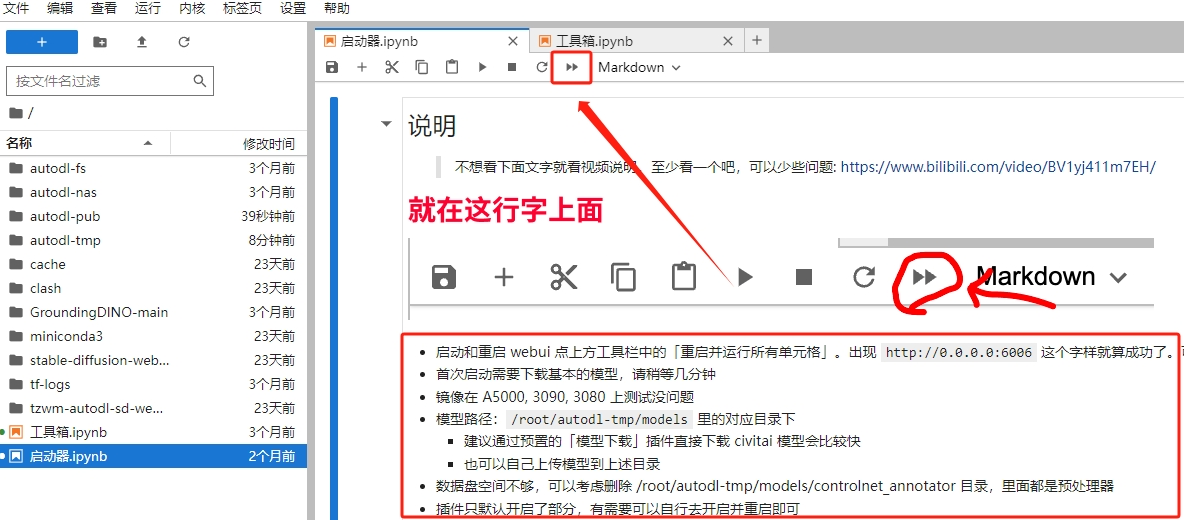
Task: Open the 帮助 menu
Action: 337,8
